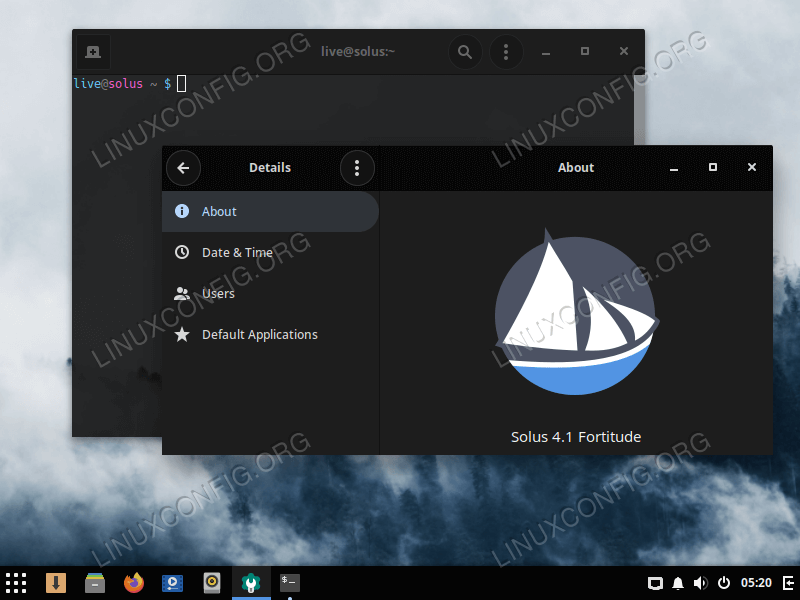Open the Raven sidebar via the exit-arrow icon
800x600 pixels.
pos(789,583)
